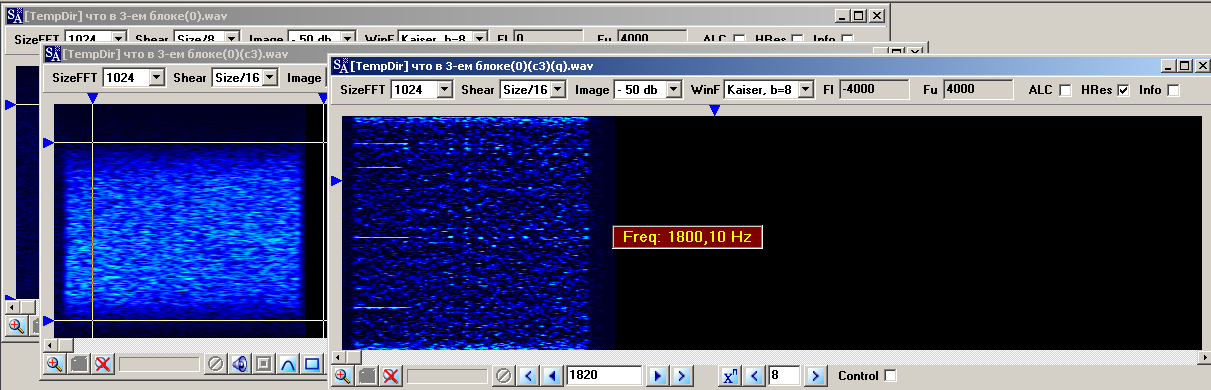This screenshot has width=1211, height=390.
Task: Check the Info box in front window
Action: (1173, 90)
